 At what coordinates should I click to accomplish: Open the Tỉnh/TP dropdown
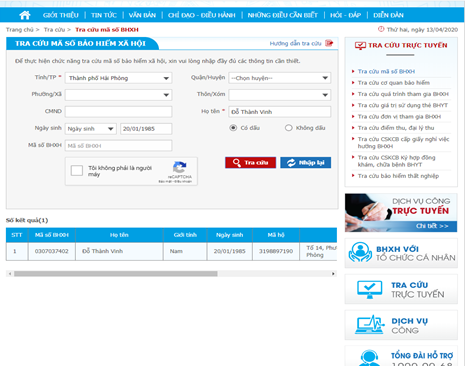point(119,78)
